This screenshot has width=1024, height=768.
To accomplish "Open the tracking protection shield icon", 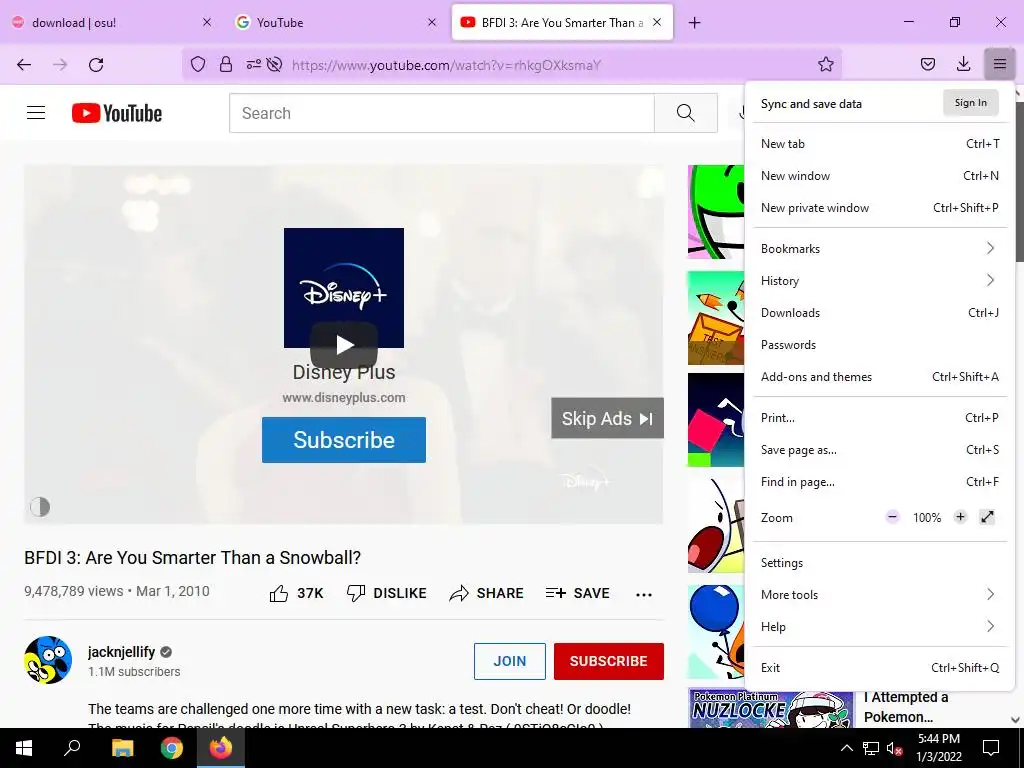I will (x=198, y=64).
